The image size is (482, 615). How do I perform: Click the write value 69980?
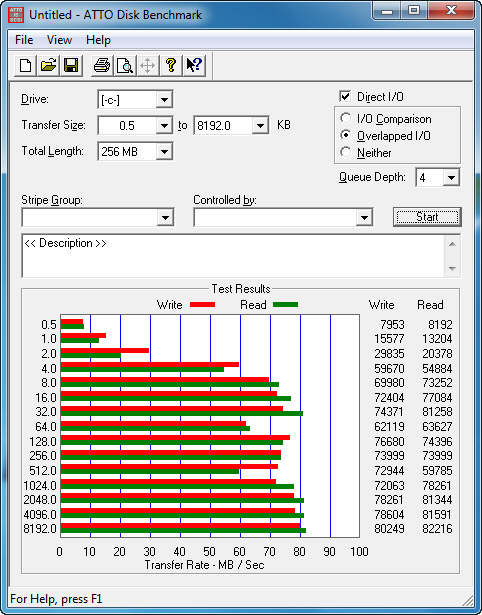coord(389,383)
